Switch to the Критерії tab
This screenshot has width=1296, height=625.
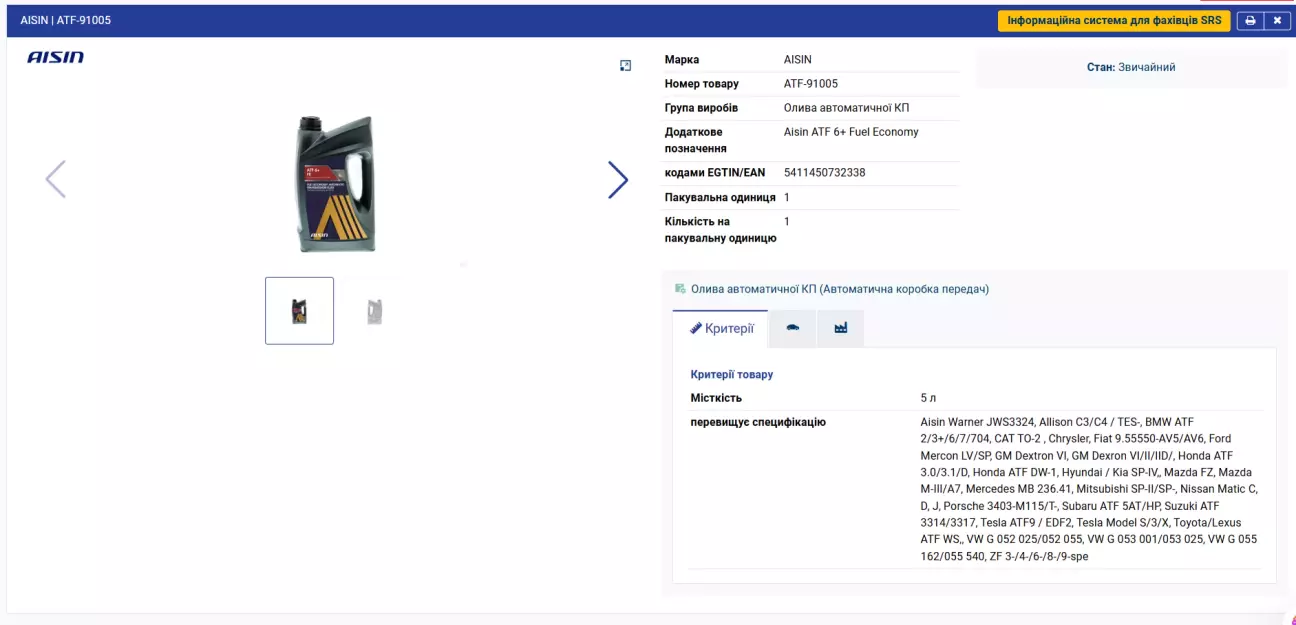(721, 328)
